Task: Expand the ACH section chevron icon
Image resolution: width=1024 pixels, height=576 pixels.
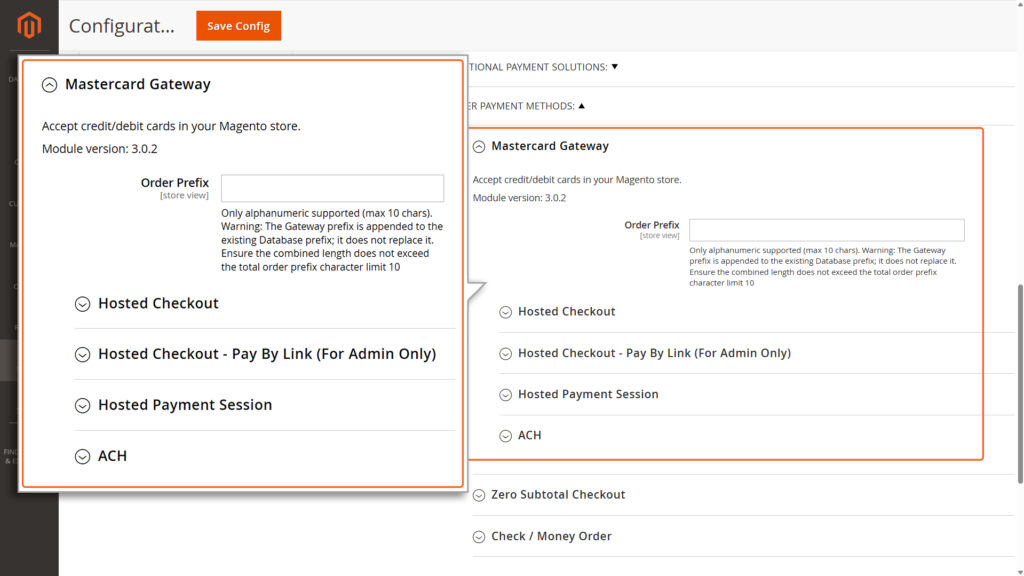Action: [x=82, y=456]
